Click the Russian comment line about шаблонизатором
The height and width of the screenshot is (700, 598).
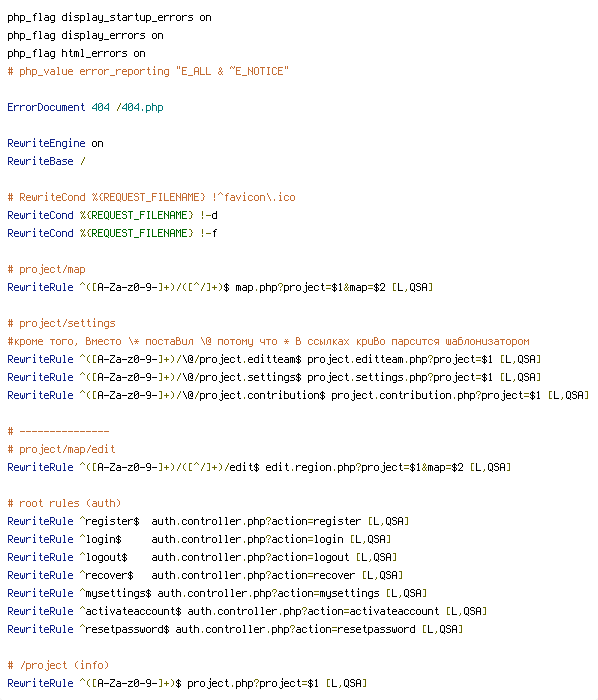pyautogui.click(x=268, y=342)
